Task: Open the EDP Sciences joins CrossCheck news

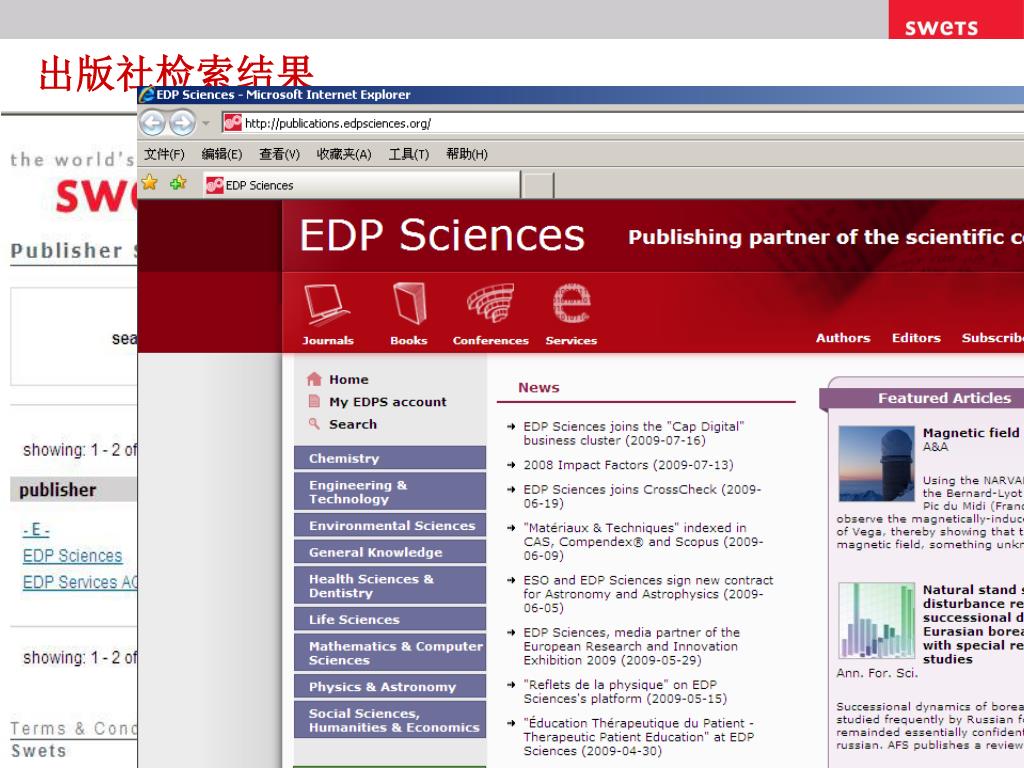Action: tap(642, 496)
